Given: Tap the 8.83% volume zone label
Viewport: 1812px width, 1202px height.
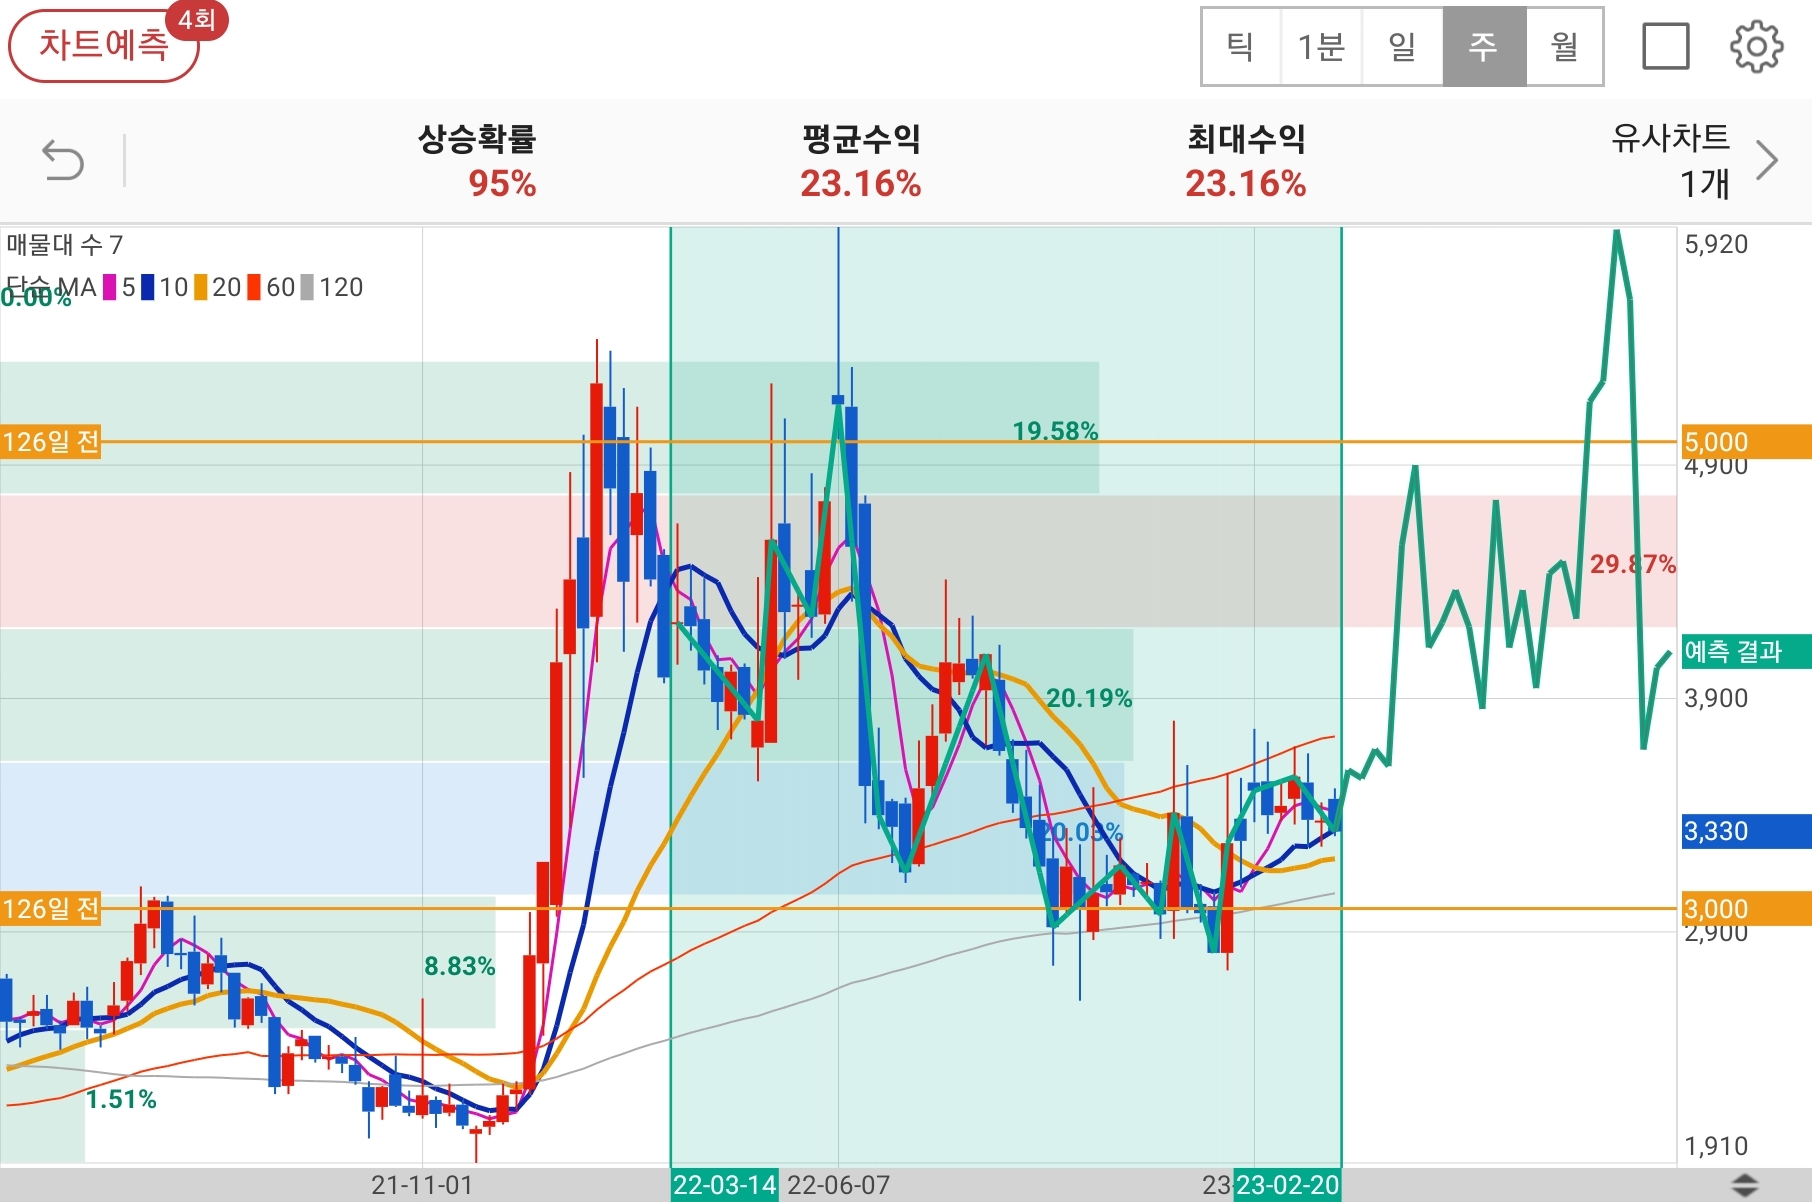Looking at the screenshot, I should [460, 966].
